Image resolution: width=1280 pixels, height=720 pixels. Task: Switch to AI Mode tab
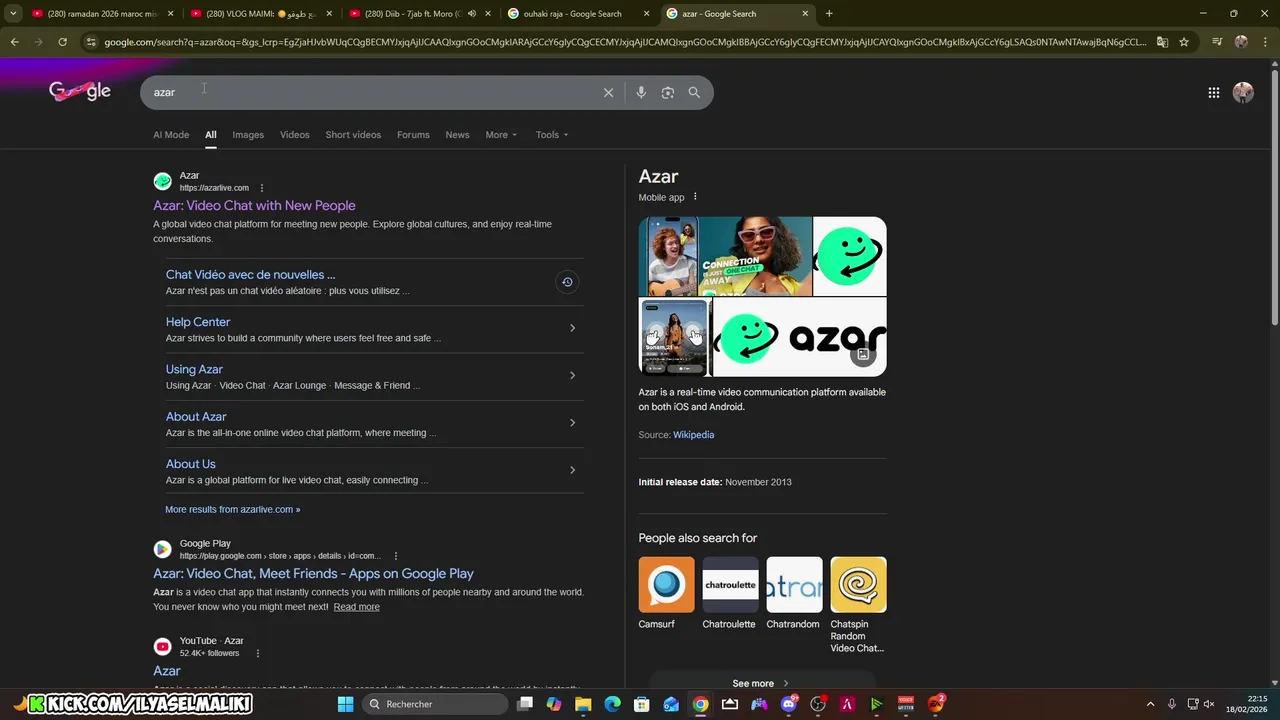point(171,135)
